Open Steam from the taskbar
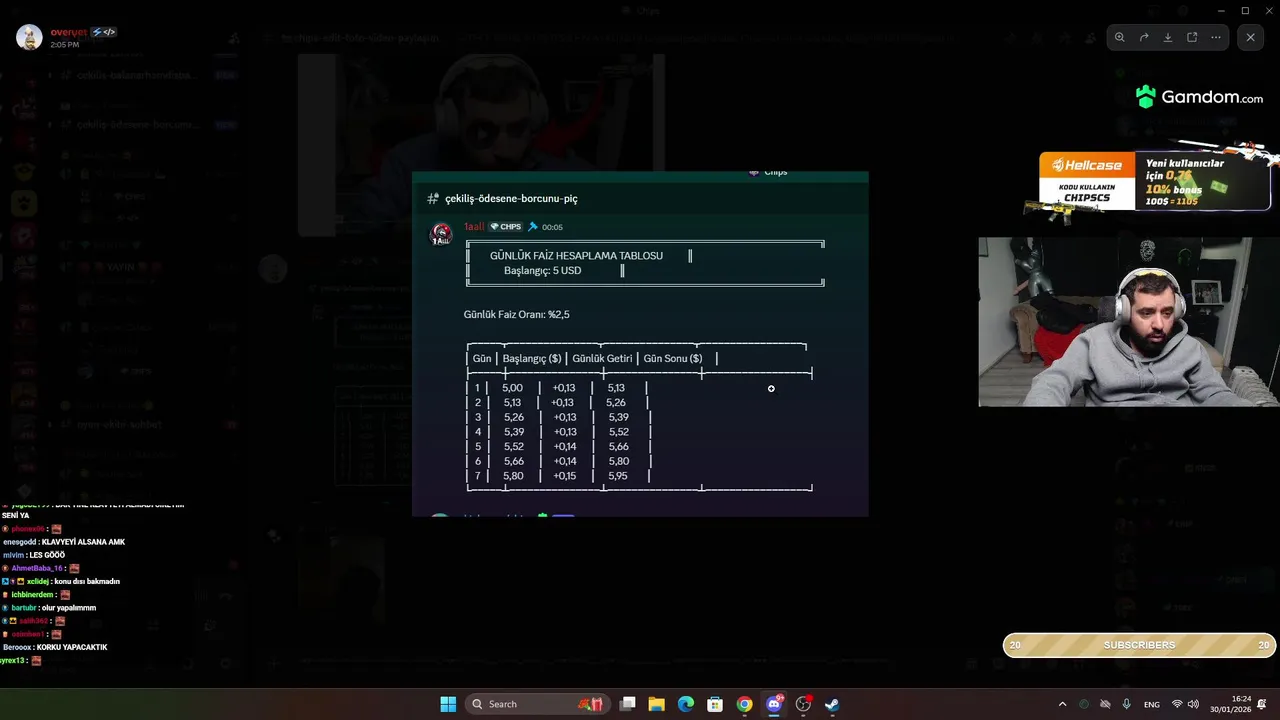Screen dimensions: 1280x720 tap(832, 704)
